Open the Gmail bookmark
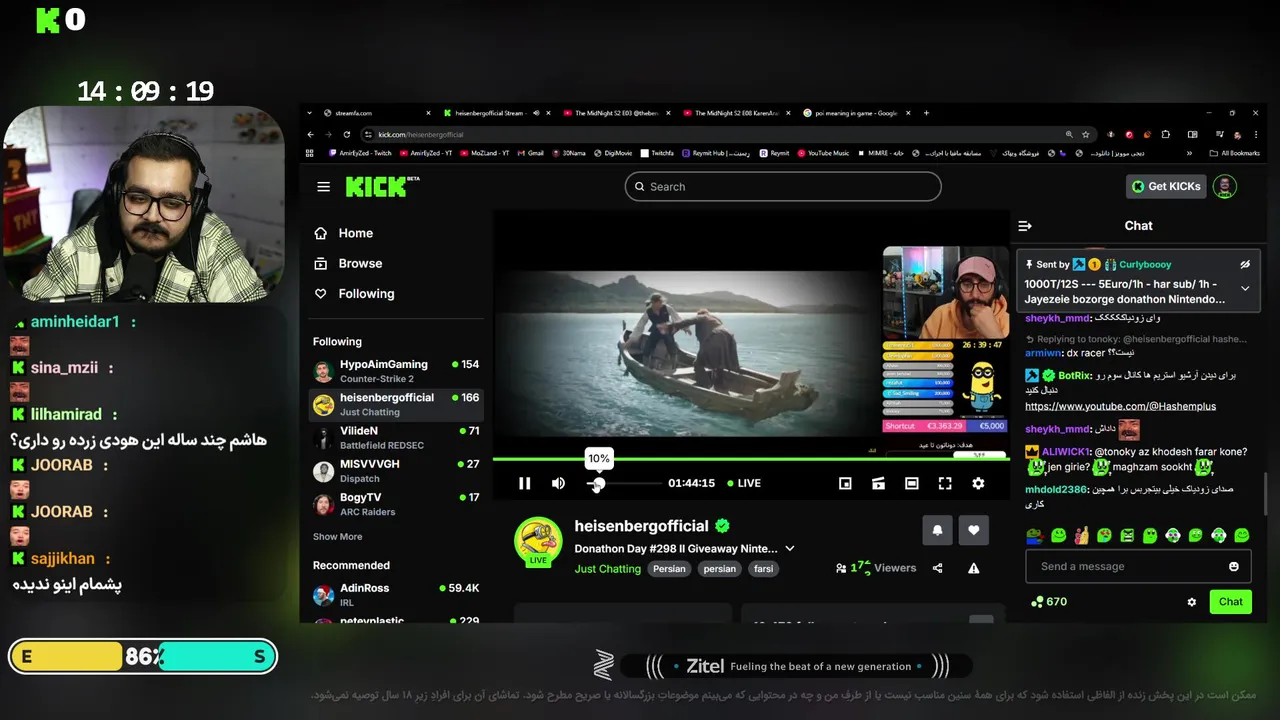The height and width of the screenshot is (720, 1280). click(530, 153)
